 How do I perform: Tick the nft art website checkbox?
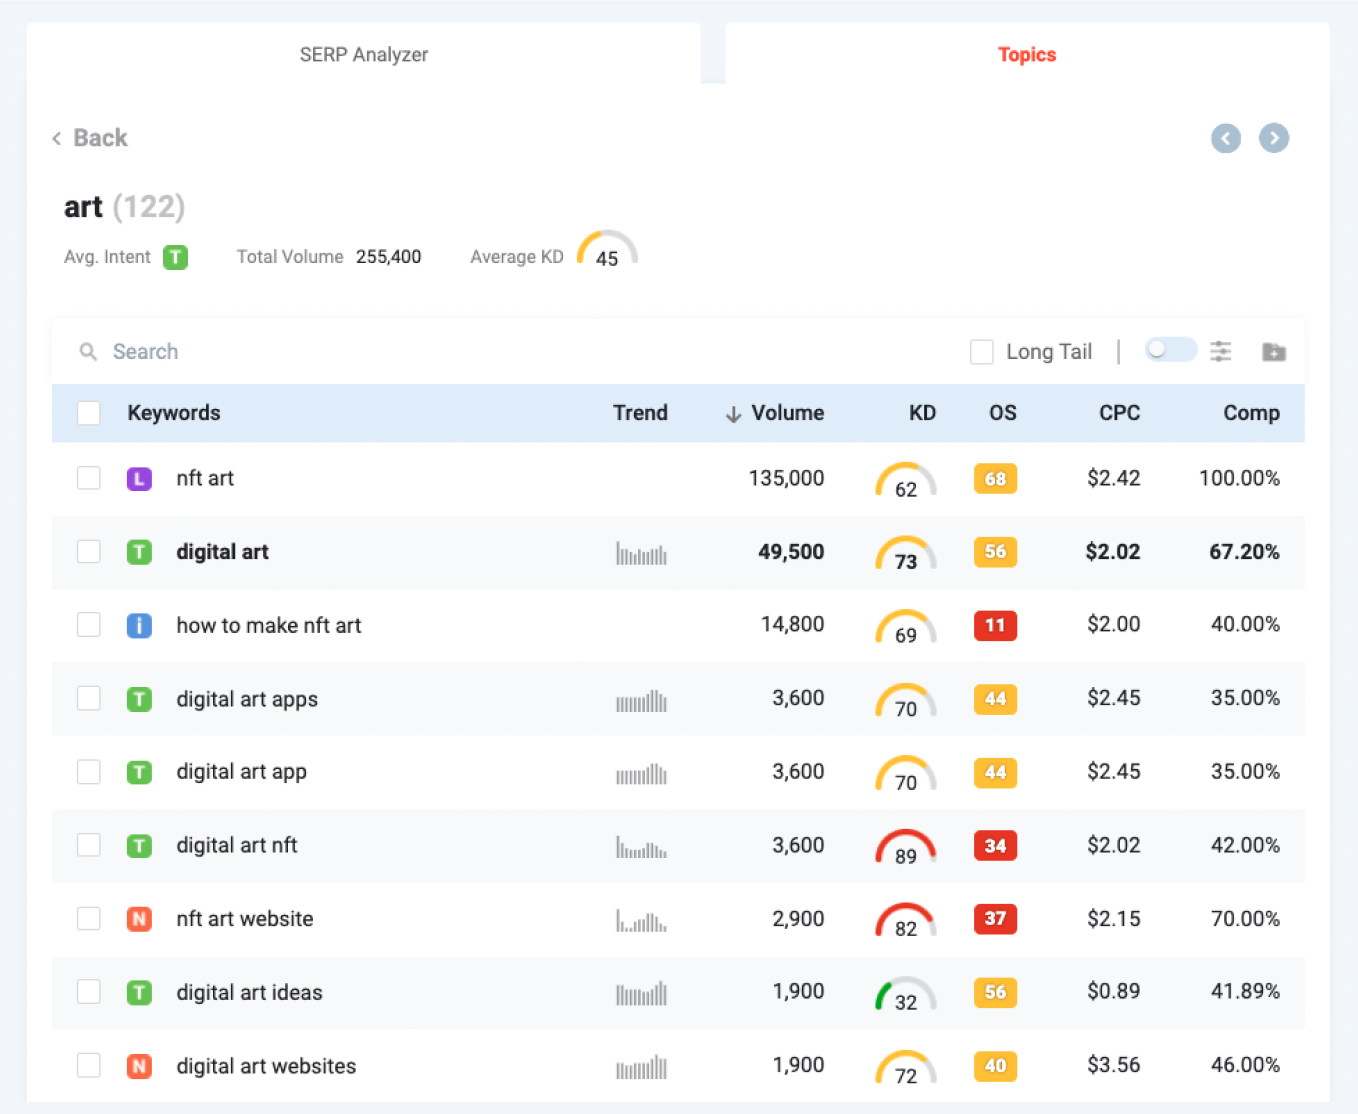pos(89,919)
